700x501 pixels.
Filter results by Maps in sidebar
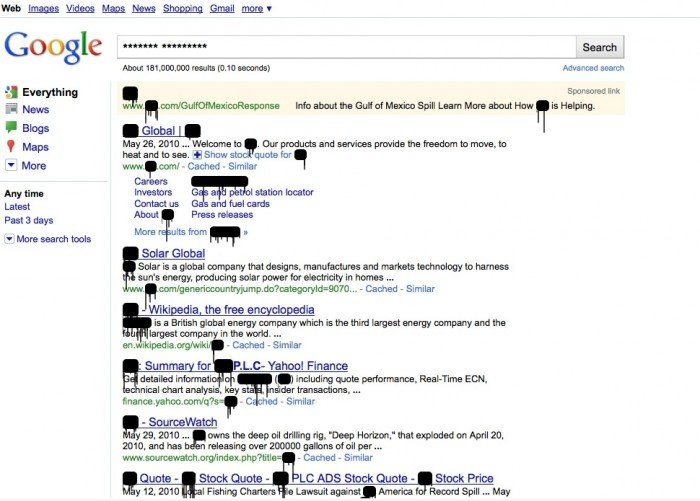(x=35, y=147)
